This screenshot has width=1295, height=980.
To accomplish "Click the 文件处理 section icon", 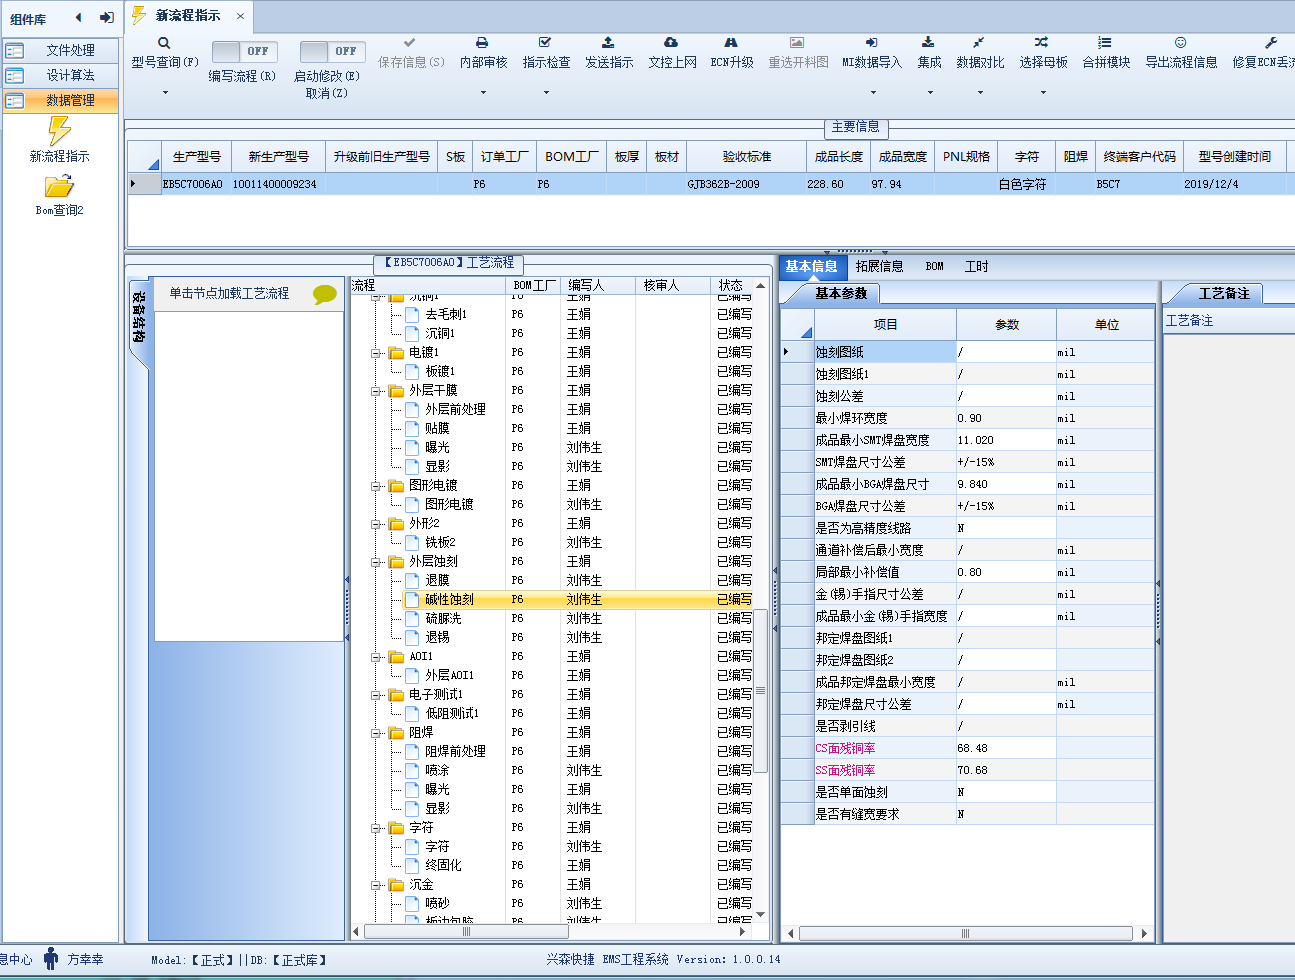I will pos(15,50).
